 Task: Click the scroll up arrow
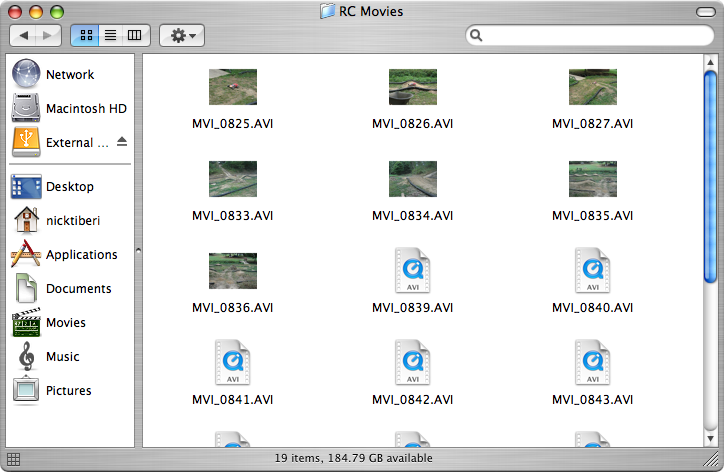pyautogui.click(x=710, y=62)
